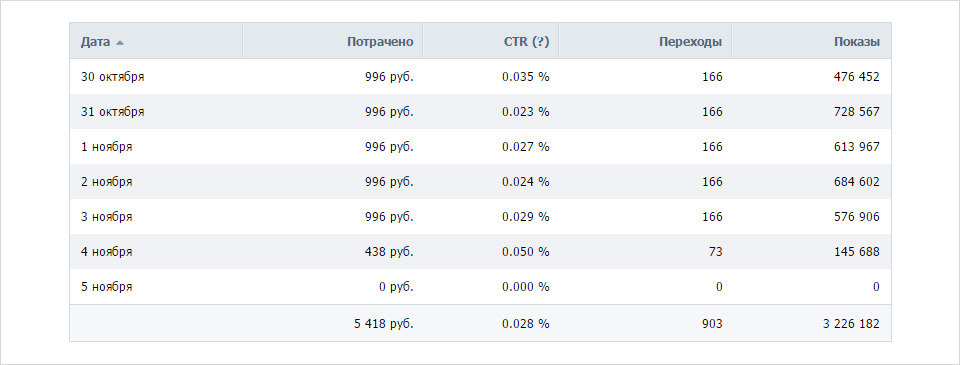Select the 30 октября date row
Image resolution: width=960 pixels, height=365 pixels.
(x=481, y=77)
